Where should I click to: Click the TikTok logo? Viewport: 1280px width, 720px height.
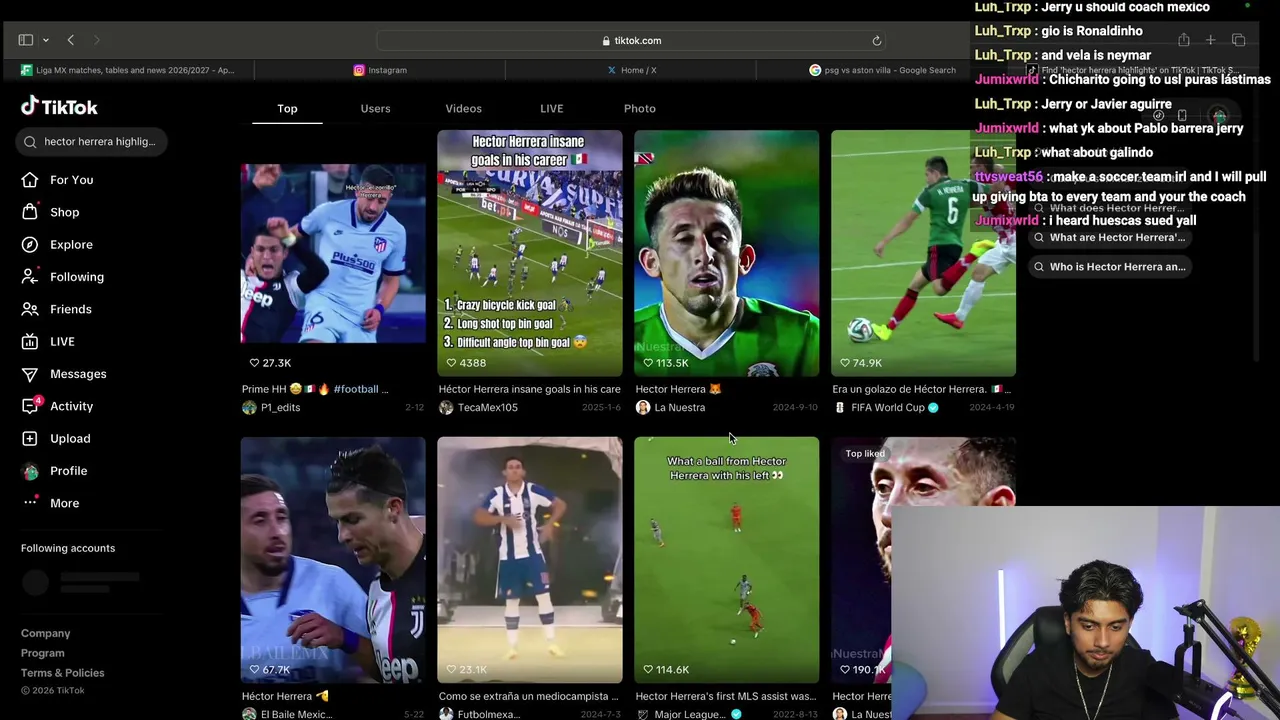click(x=59, y=107)
